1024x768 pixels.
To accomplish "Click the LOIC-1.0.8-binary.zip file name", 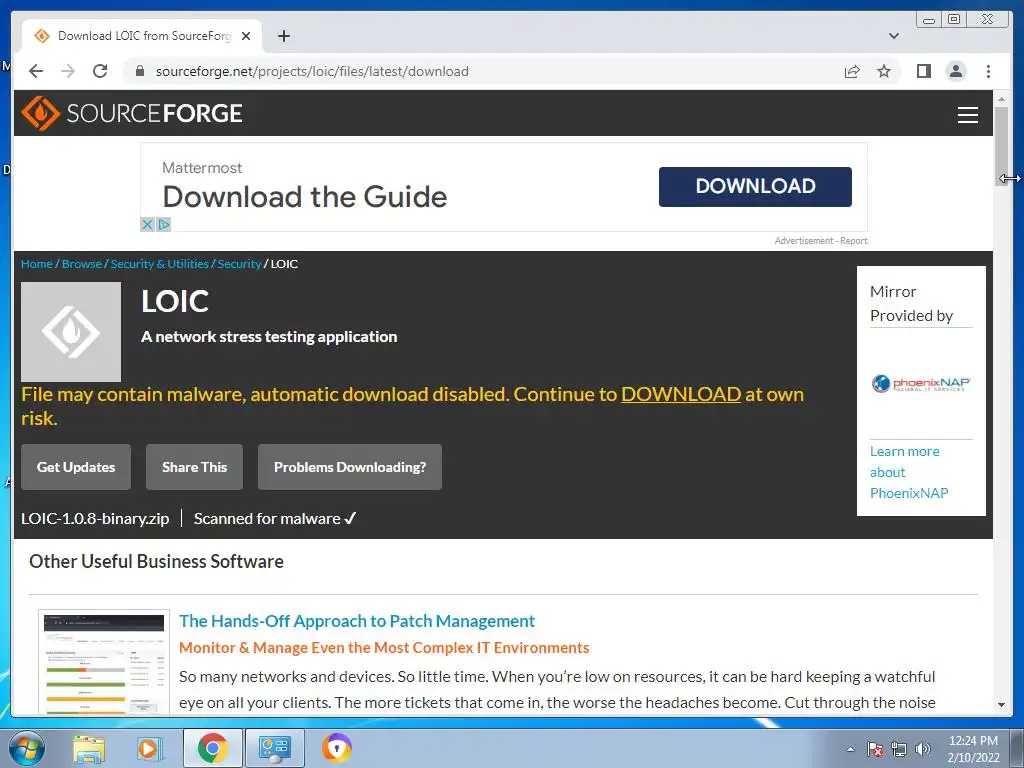I will [x=95, y=519].
